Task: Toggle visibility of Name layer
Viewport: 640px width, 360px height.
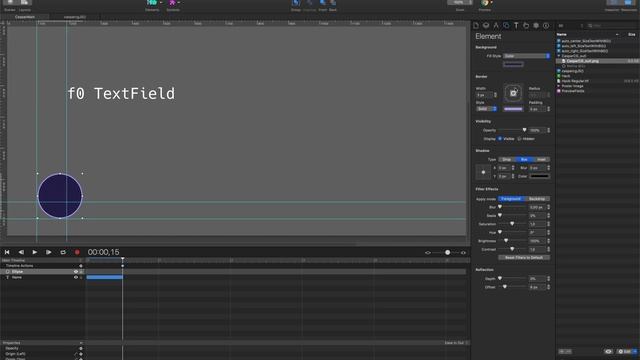Action: pos(76,277)
